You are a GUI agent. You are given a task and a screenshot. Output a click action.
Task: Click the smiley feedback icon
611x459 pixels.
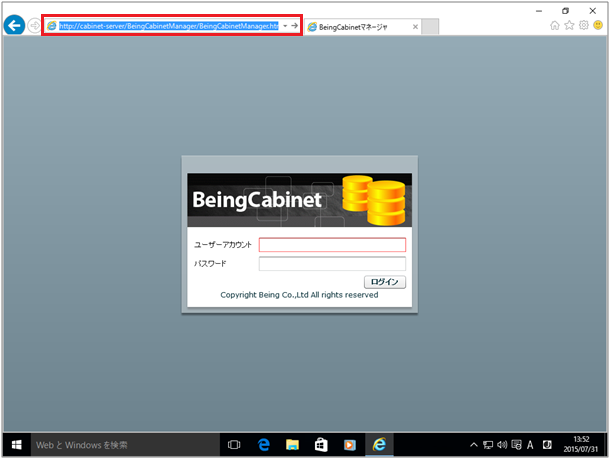(x=598, y=25)
